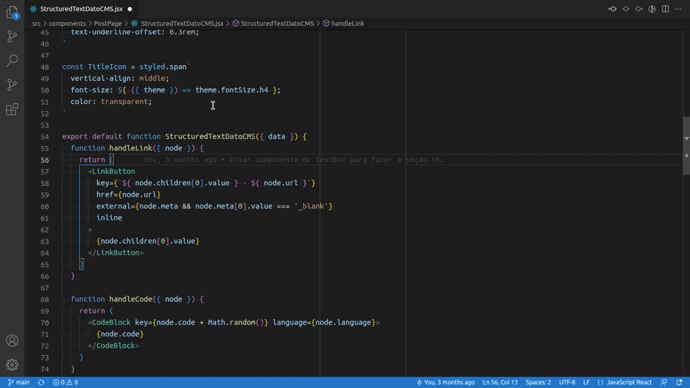690x388 pixels.
Task: Click Ln 56, Col 13 in the status bar
Action: (500, 382)
